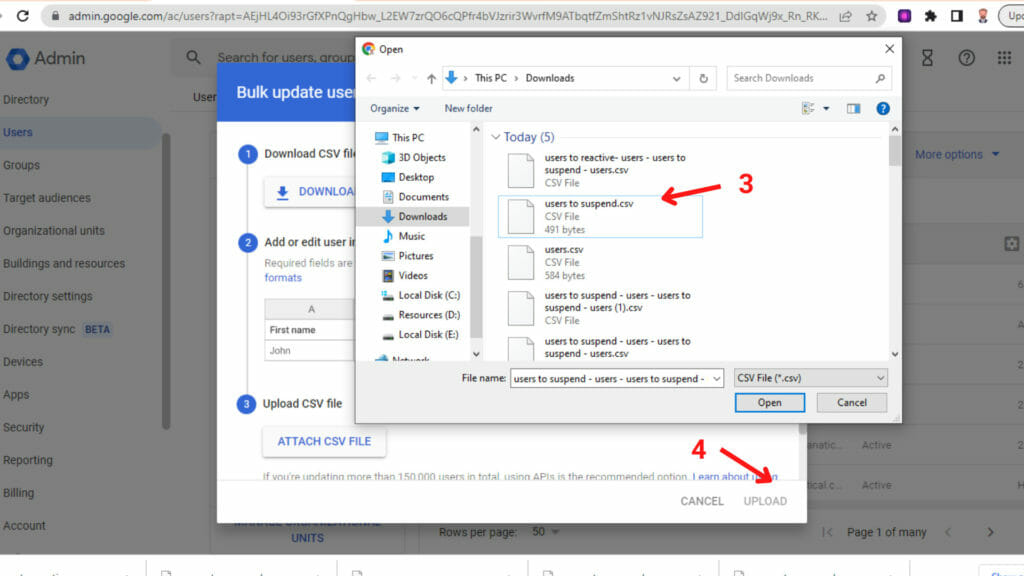Click the hourglass tasks icon in admin bar
Image resolution: width=1024 pixels, height=576 pixels.
(x=927, y=58)
